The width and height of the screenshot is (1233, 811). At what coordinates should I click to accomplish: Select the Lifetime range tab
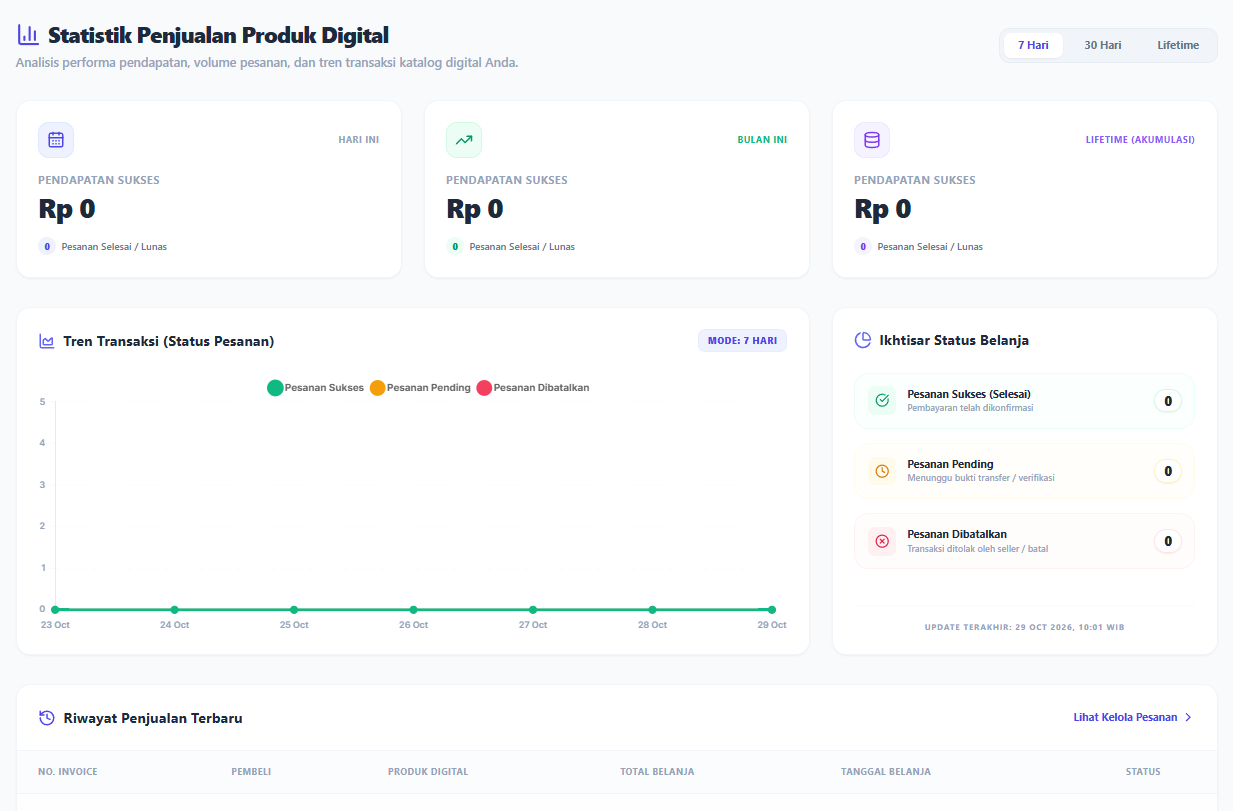pos(1178,45)
